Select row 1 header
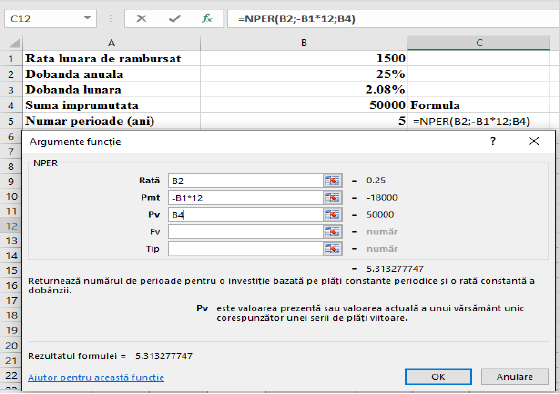 [x=11, y=58]
